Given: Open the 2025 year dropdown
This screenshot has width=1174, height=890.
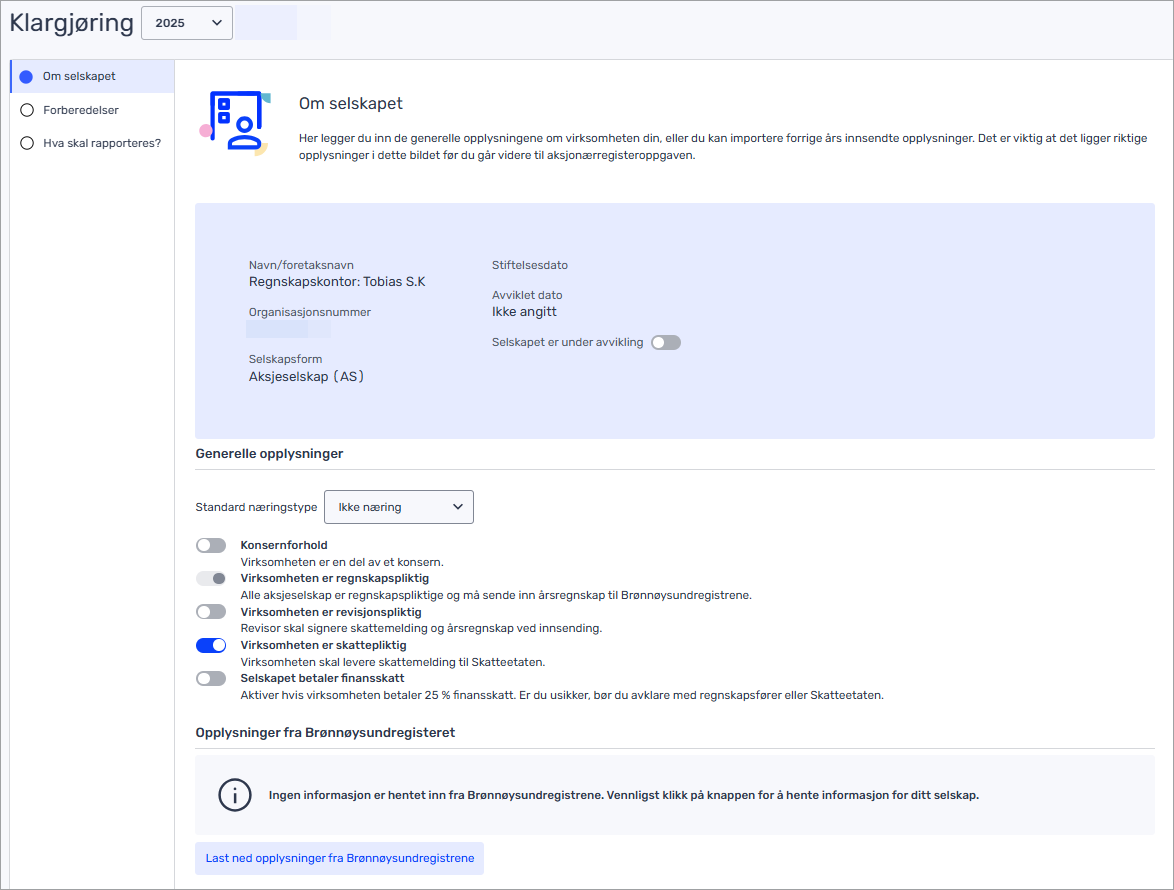Looking at the screenshot, I should pos(187,23).
